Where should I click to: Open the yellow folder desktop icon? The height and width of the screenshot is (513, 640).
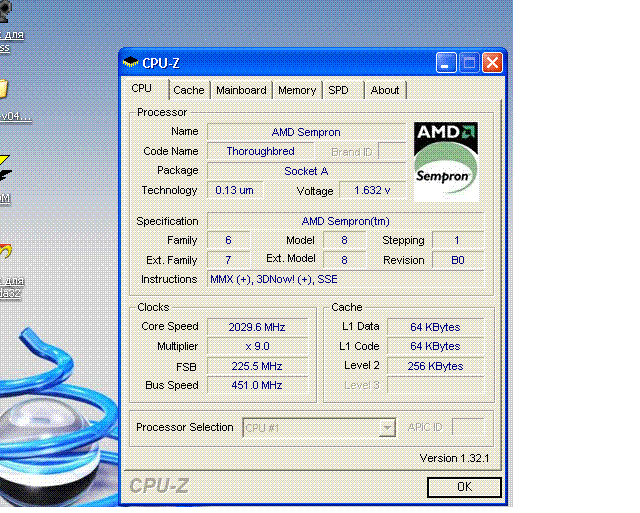(x=3, y=89)
